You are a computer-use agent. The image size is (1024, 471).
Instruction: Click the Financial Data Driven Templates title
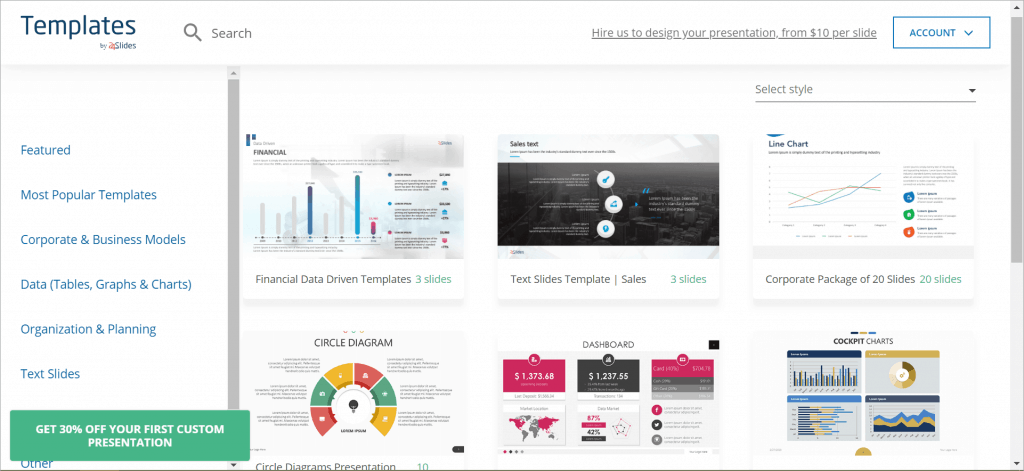(333, 279)
